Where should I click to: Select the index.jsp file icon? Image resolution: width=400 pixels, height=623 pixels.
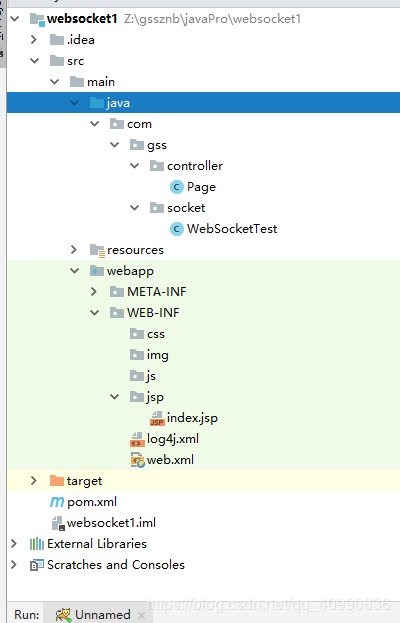pos(157,418)
